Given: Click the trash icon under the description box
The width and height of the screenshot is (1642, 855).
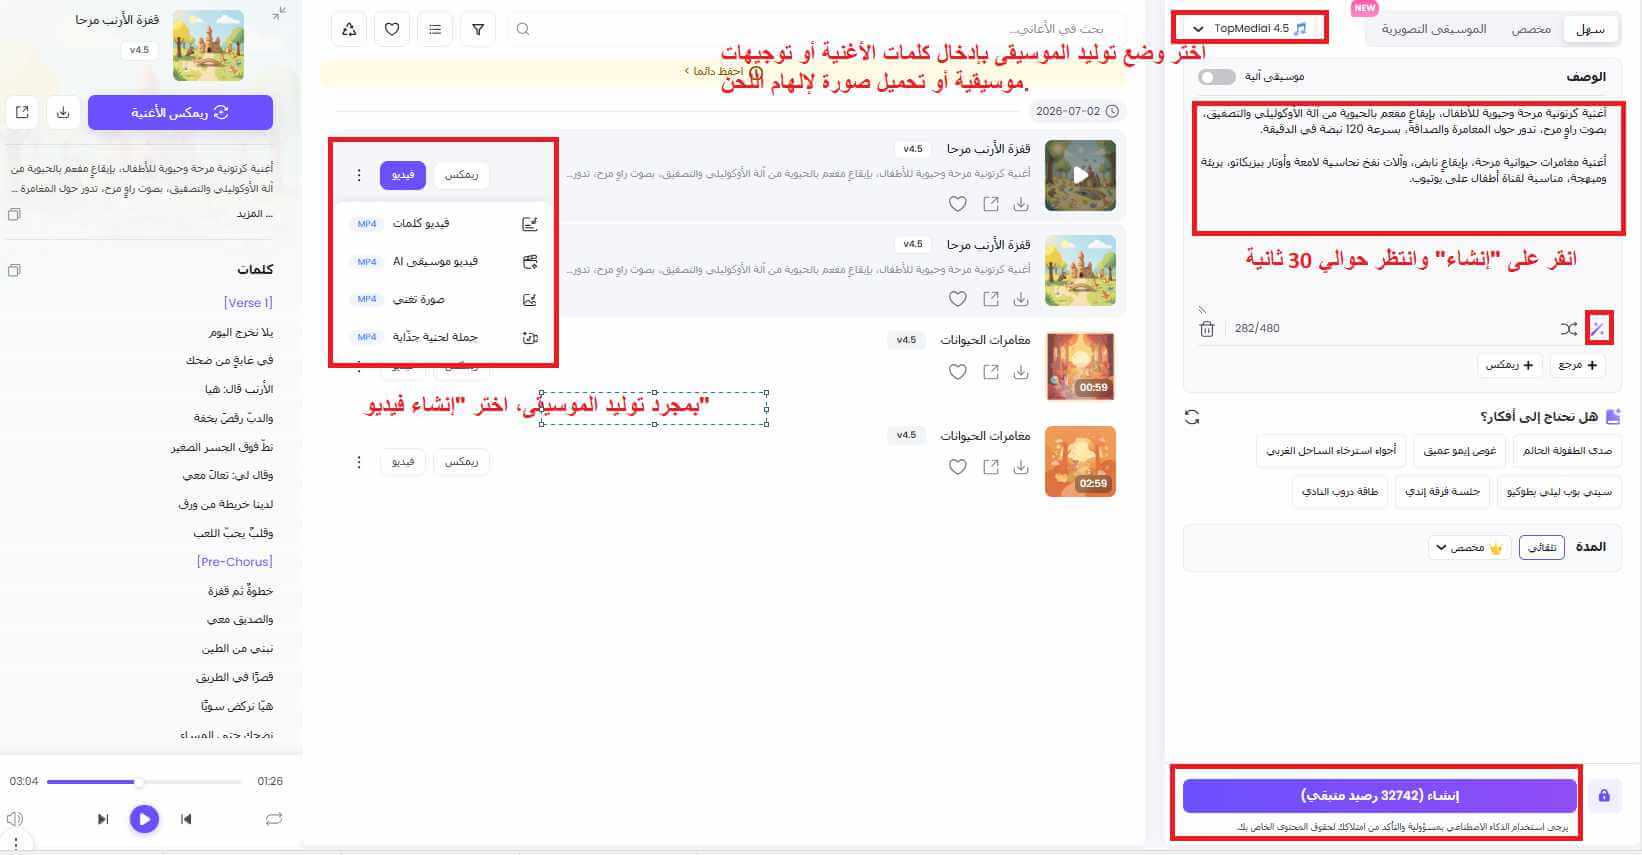Looking at the screenshot, I should [1207, 328].
